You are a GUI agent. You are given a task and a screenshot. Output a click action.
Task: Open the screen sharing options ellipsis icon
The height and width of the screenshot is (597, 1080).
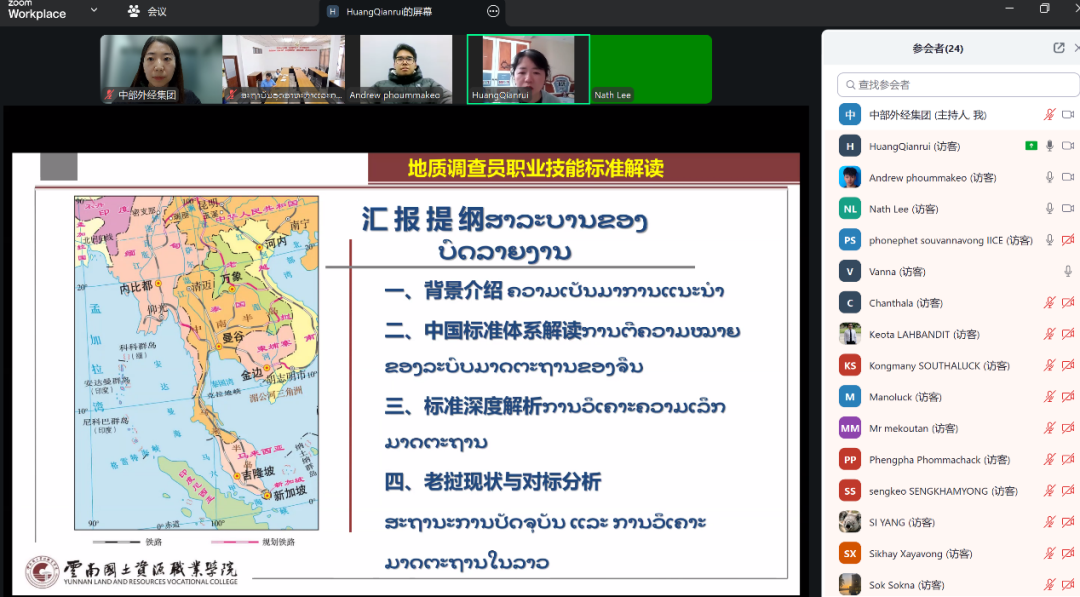click(x=493, y=12)
